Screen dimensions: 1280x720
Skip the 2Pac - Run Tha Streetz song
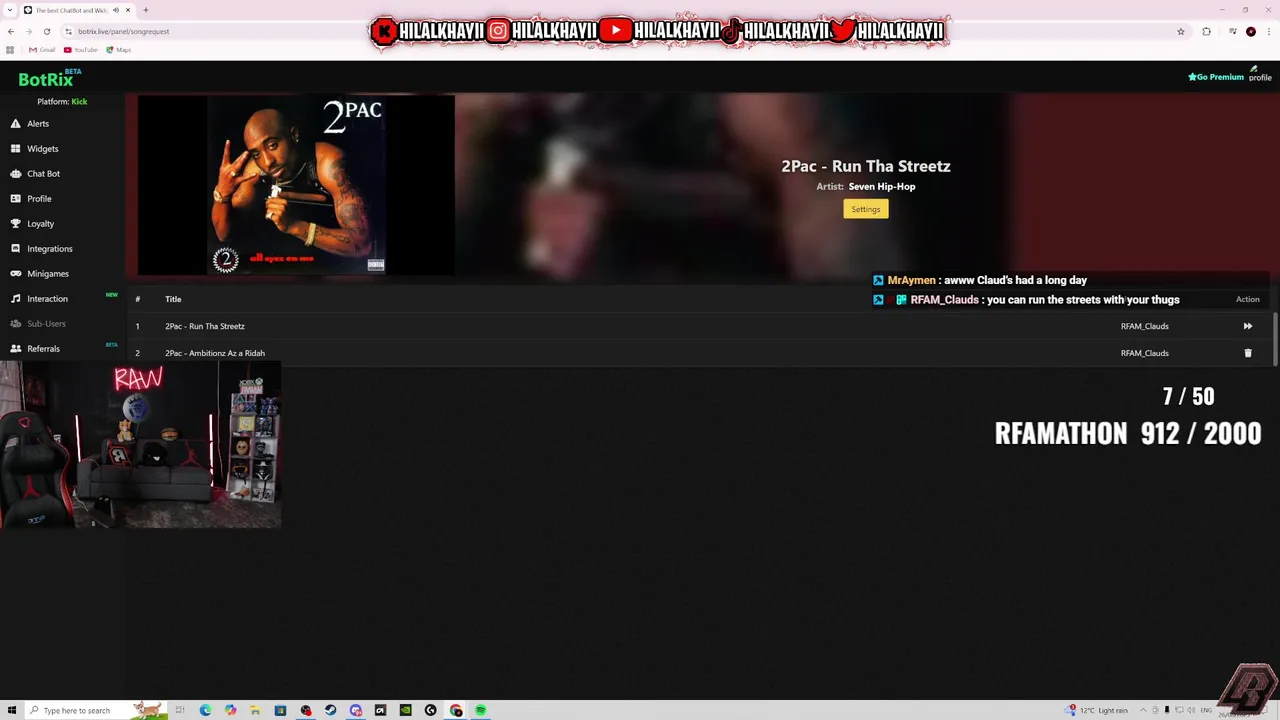point(1248,326)
